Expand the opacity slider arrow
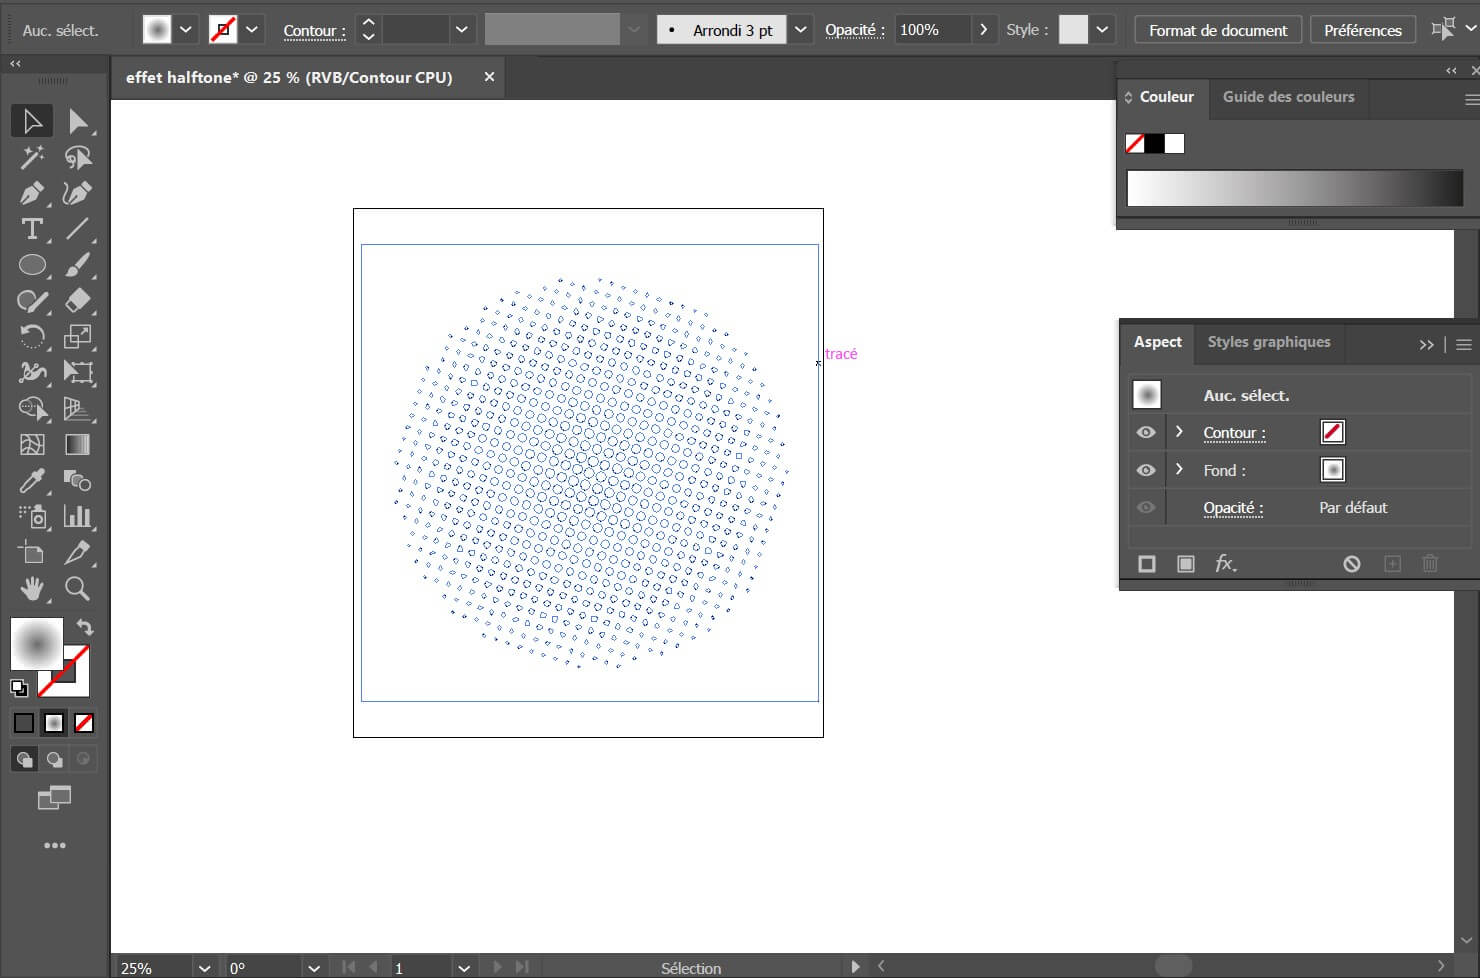The height and width of the screenshot is (978, 1480). click(984, 30)
